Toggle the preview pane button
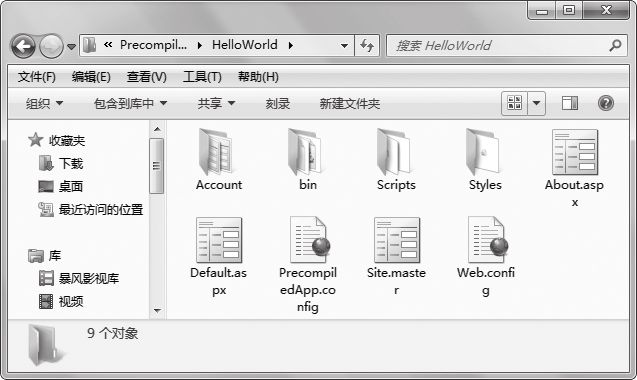Screen dimensions: 637x380 click(570, 103)
